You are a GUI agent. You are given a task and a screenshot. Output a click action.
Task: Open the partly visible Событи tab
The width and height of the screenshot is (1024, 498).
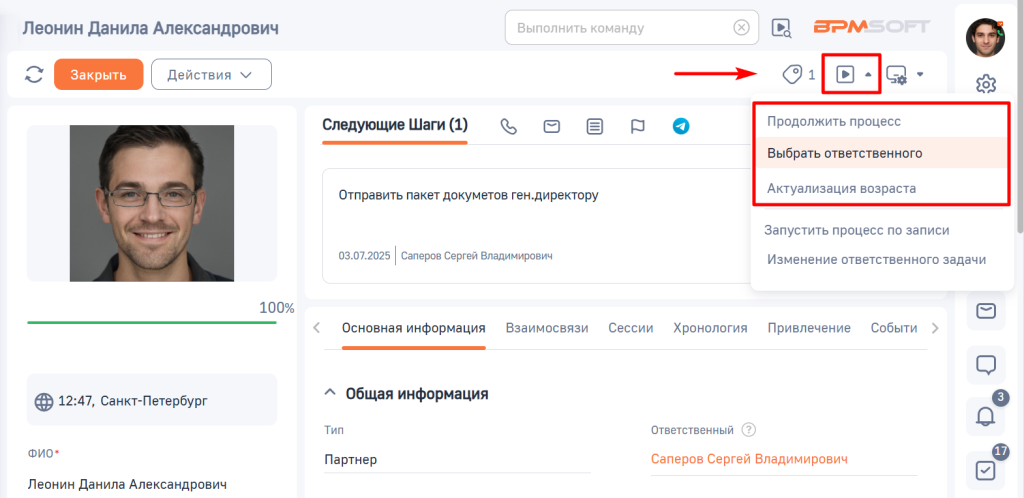click(x=894, y=328)
